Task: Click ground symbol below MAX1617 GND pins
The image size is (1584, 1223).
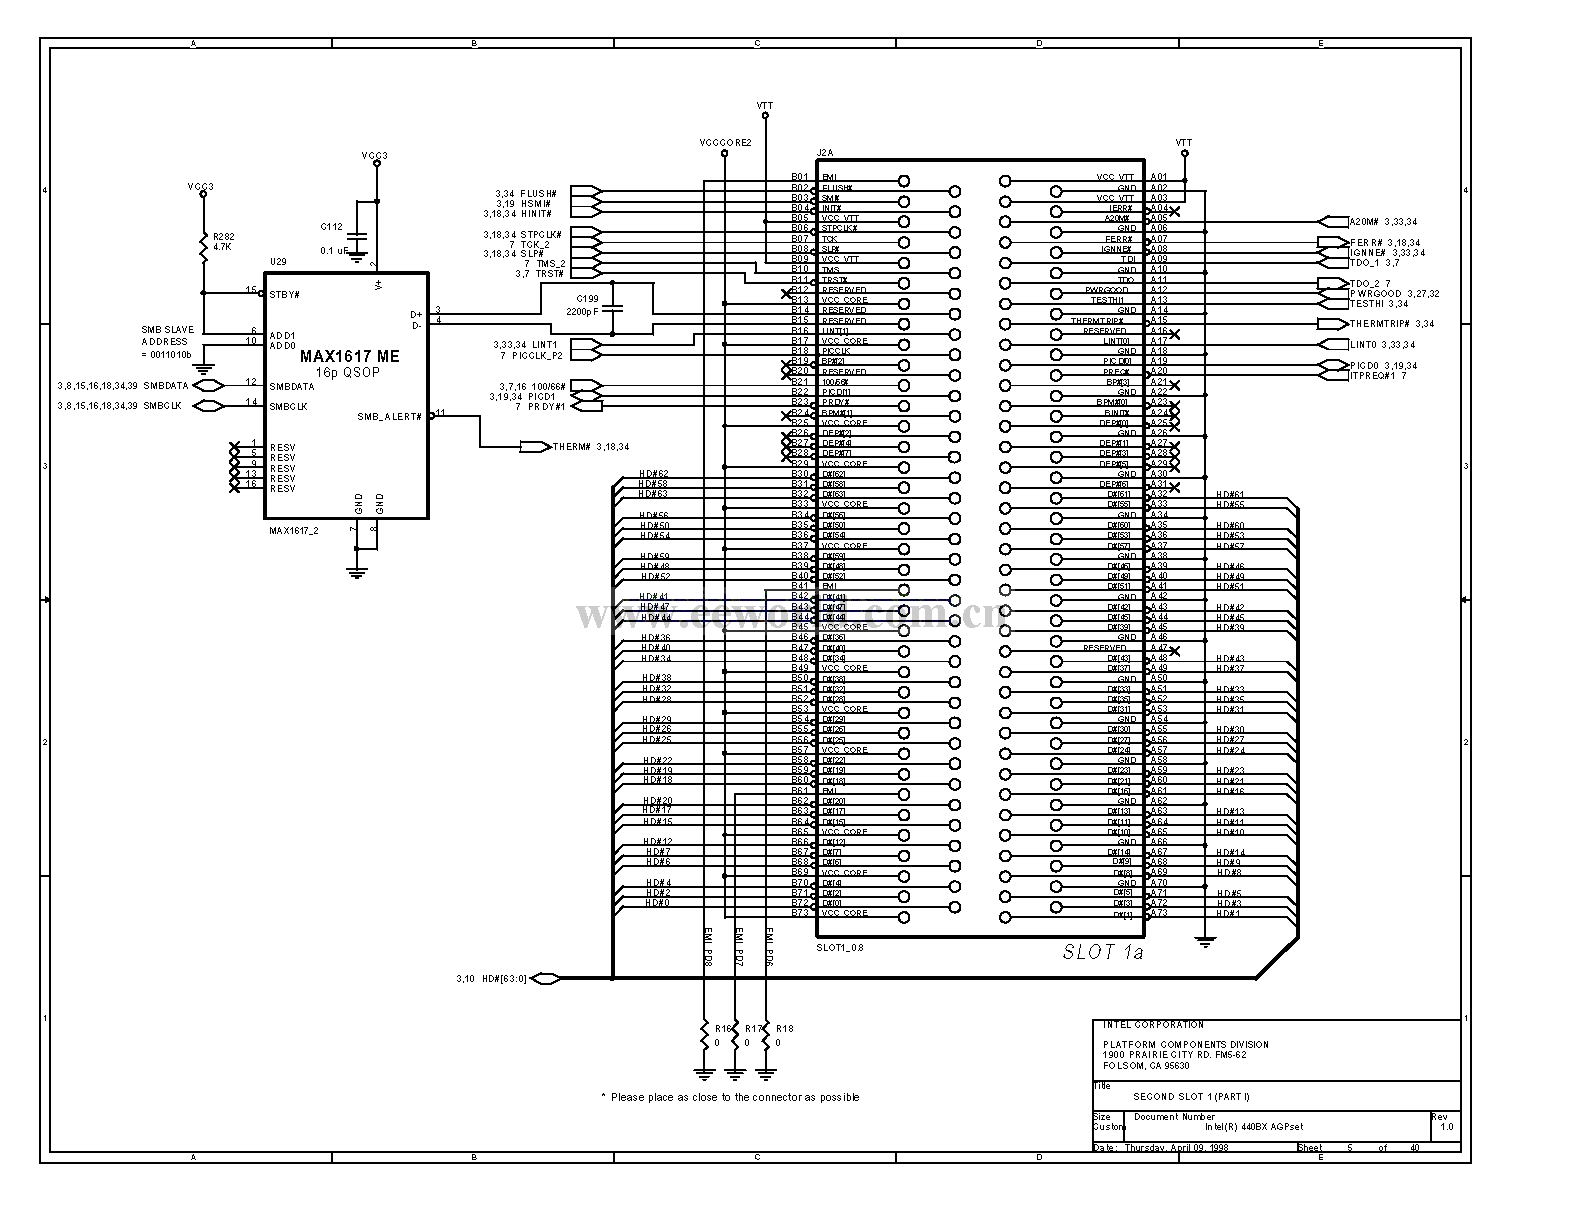Action: click(x=356, y=573)
